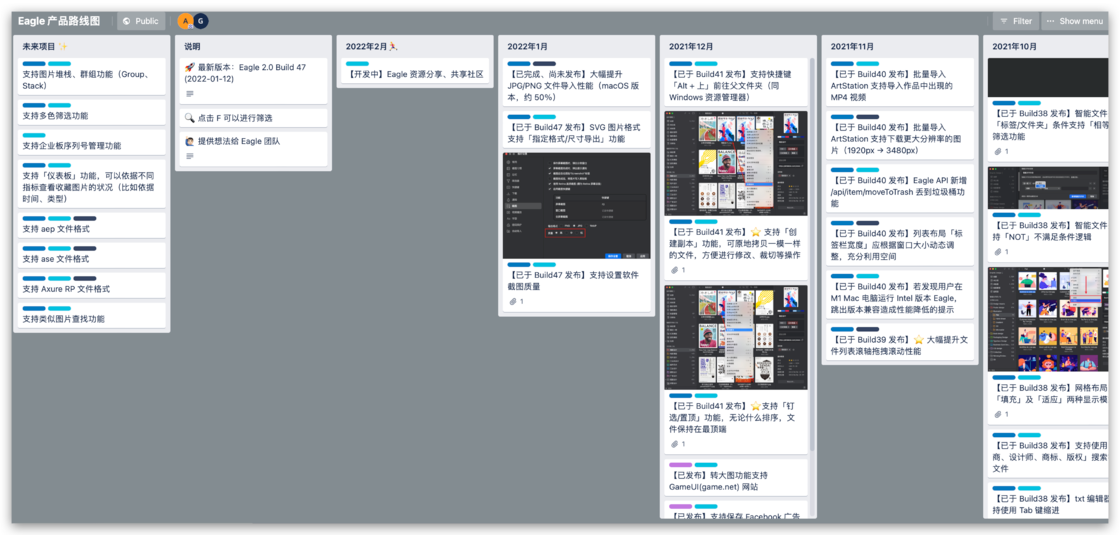This screenshot has width=1120, height=535.
Task: Open card '转大图功能支持 GameUI(game.net) 网站'
Action: pos(736,478)
